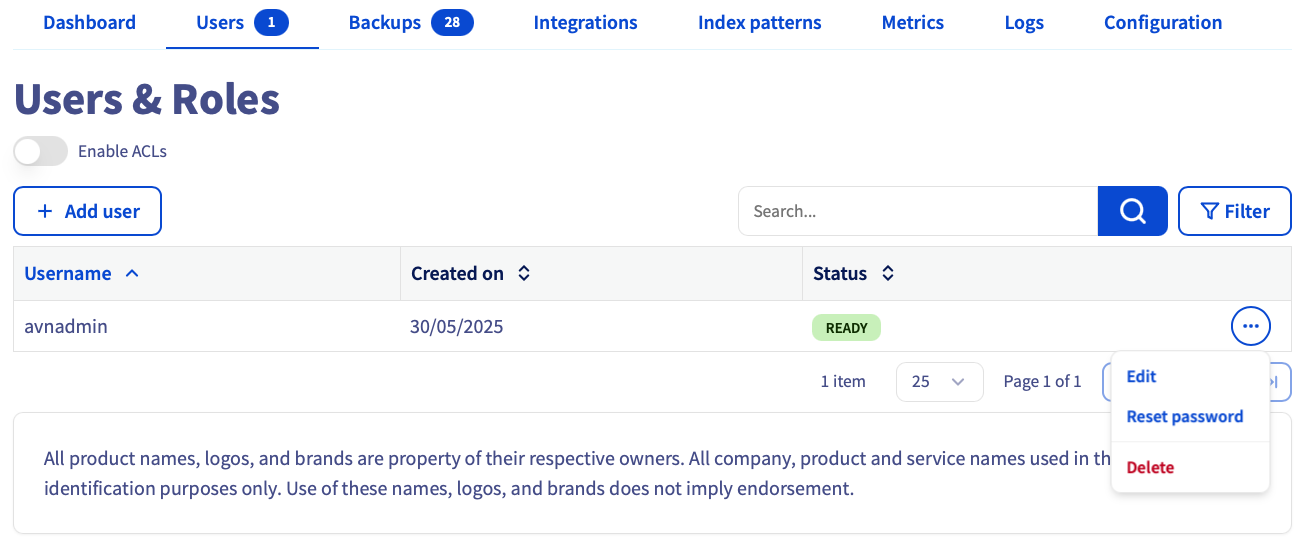
Task: Click the magnifier search button
Action: 1132,211
